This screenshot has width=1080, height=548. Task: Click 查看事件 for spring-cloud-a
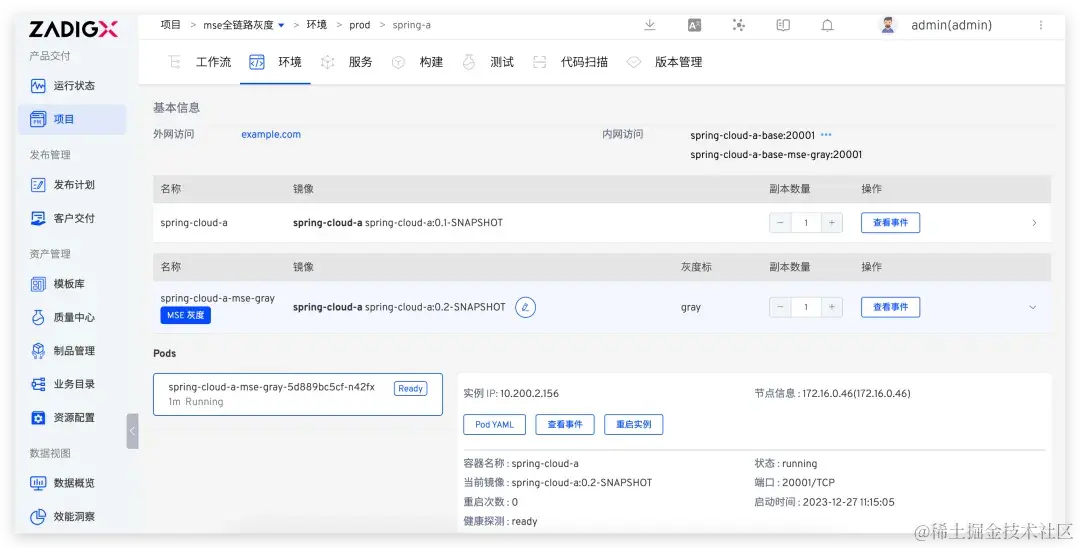coord(891,223)
